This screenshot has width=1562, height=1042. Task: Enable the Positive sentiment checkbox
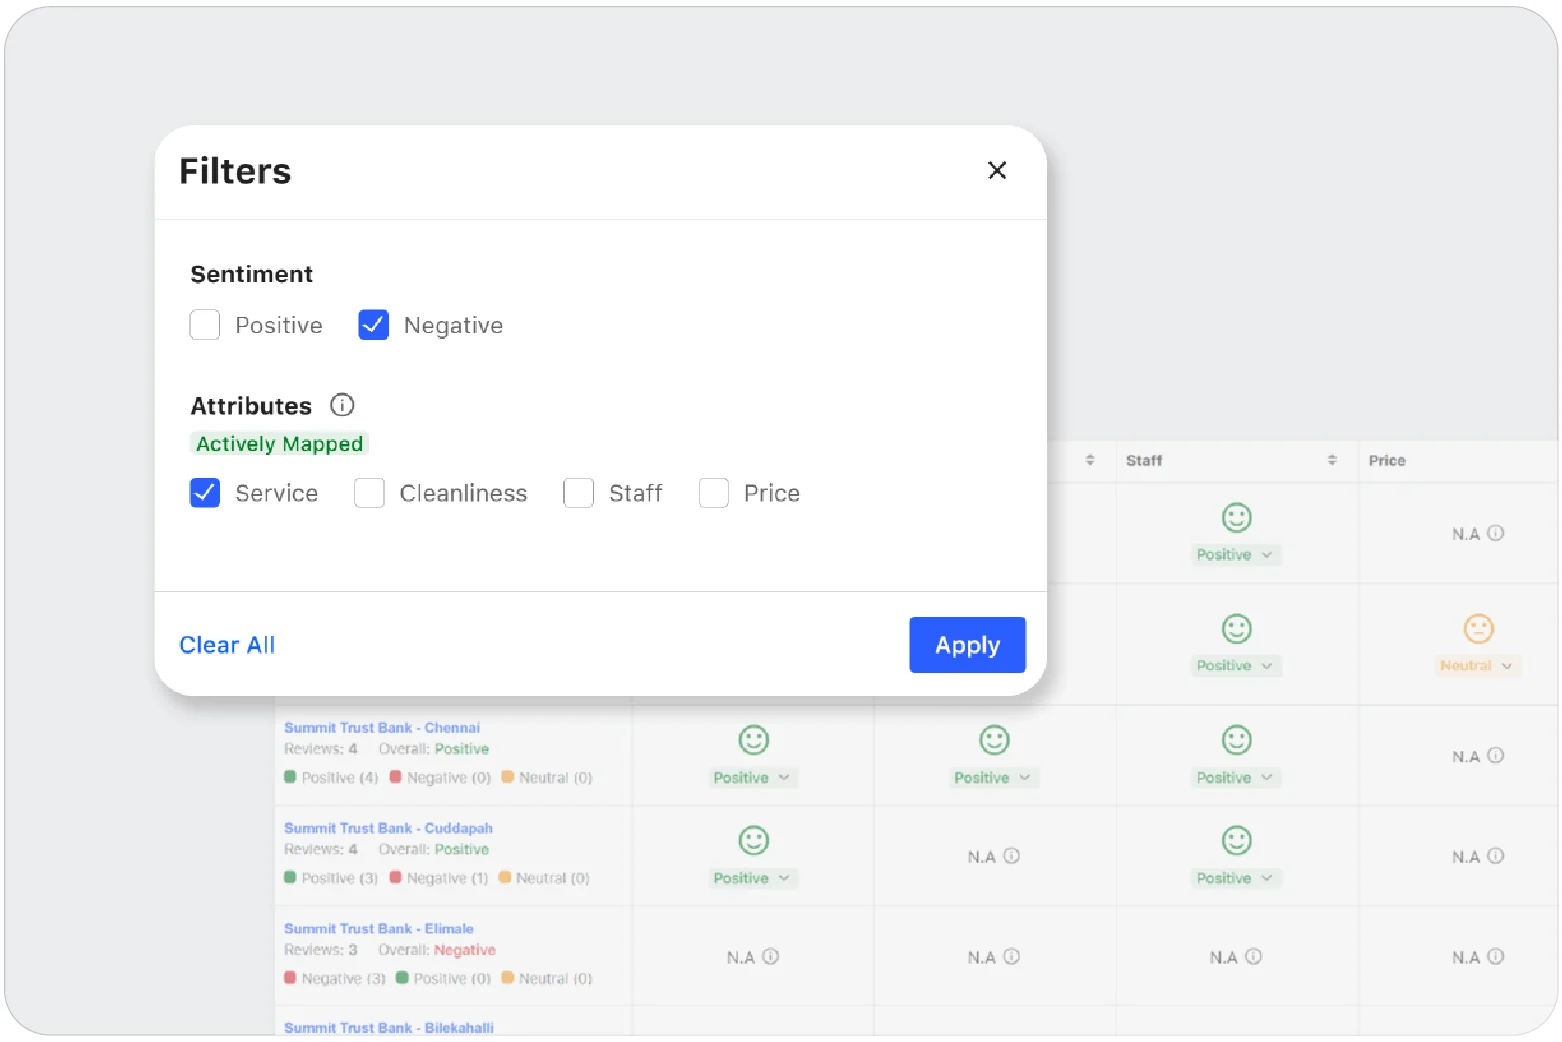click(205, 325)
